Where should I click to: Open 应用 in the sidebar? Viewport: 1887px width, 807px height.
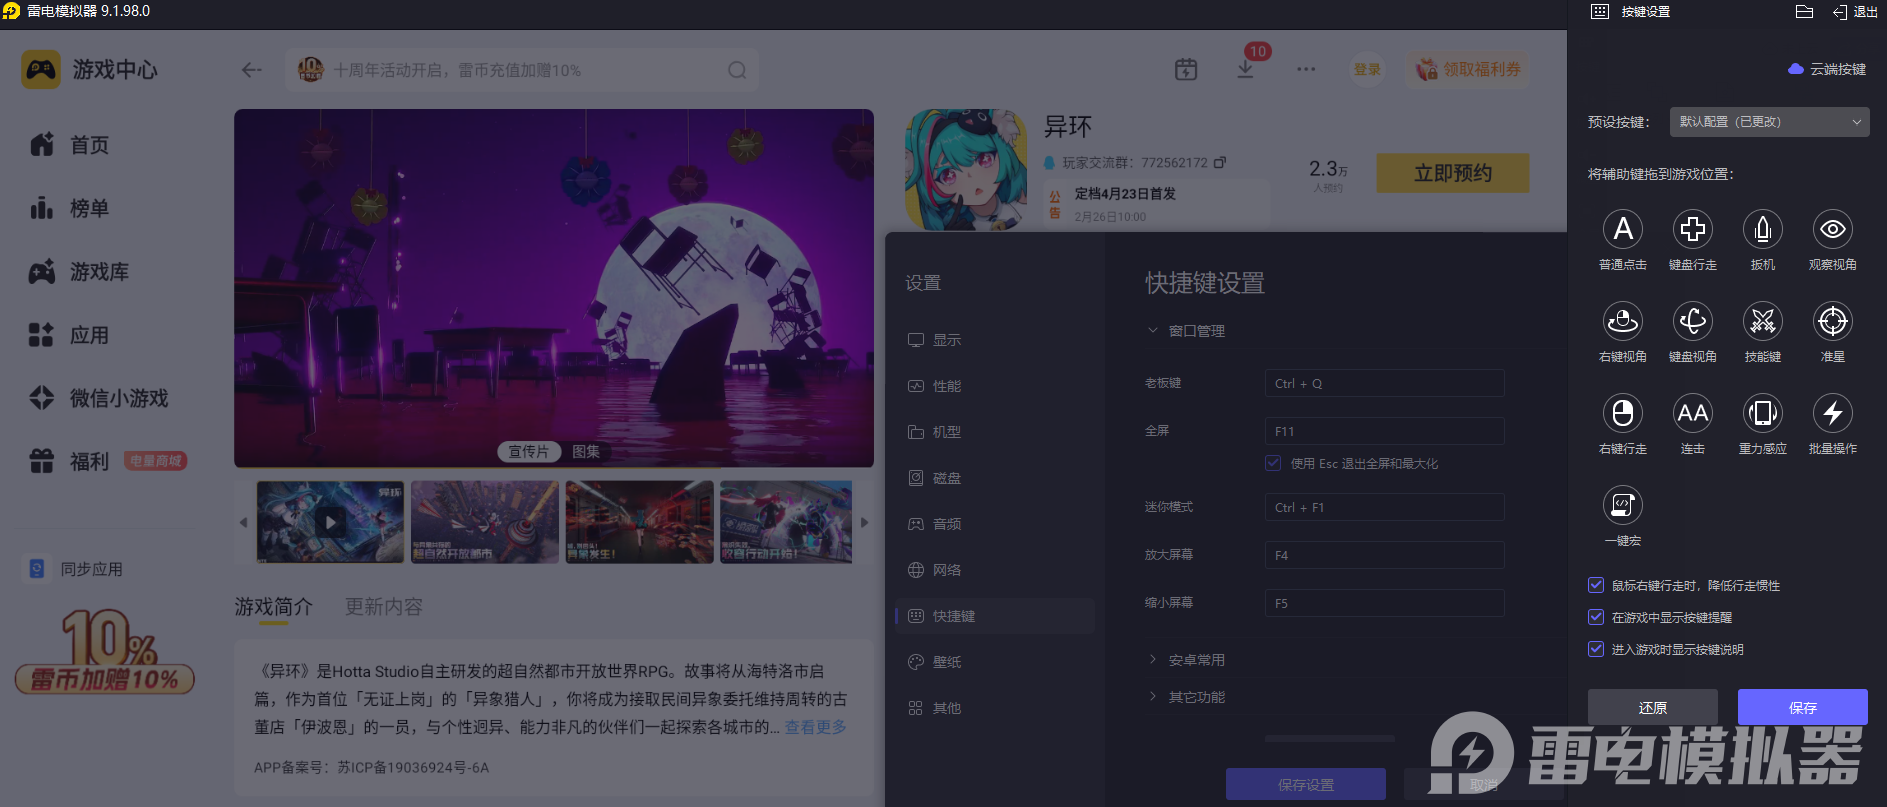(x=69, y=335)
